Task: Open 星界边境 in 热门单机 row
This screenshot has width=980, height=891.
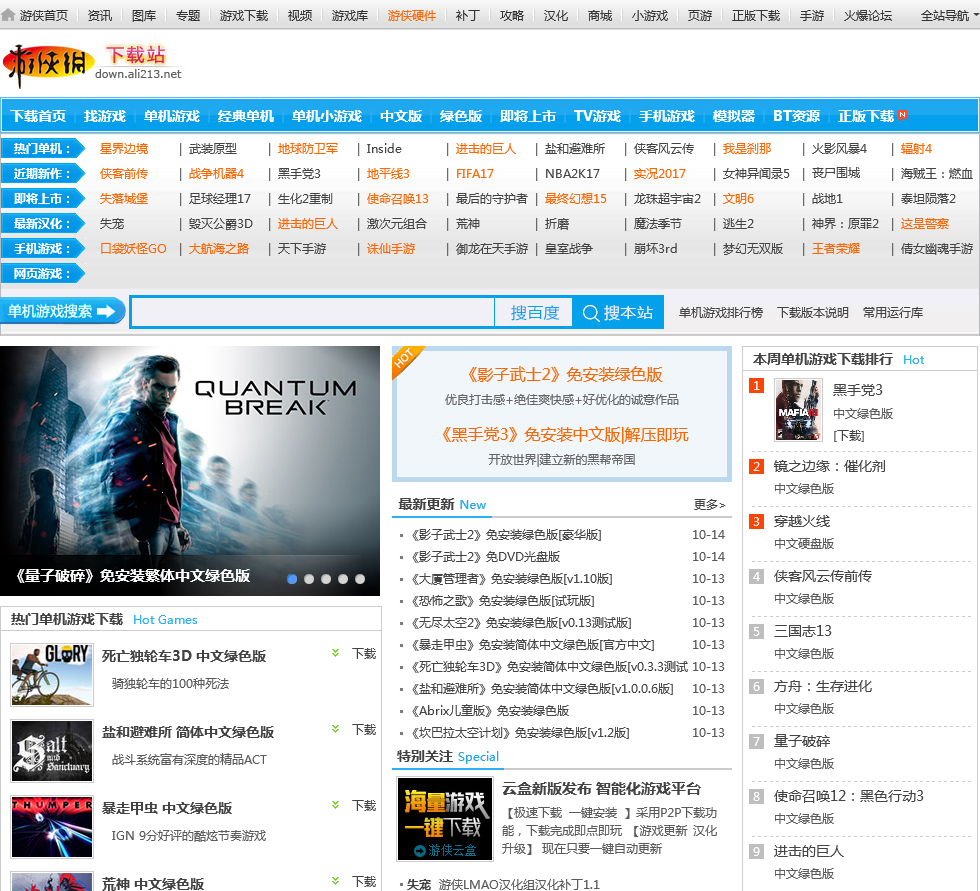Action: click(x=124, y=149)
